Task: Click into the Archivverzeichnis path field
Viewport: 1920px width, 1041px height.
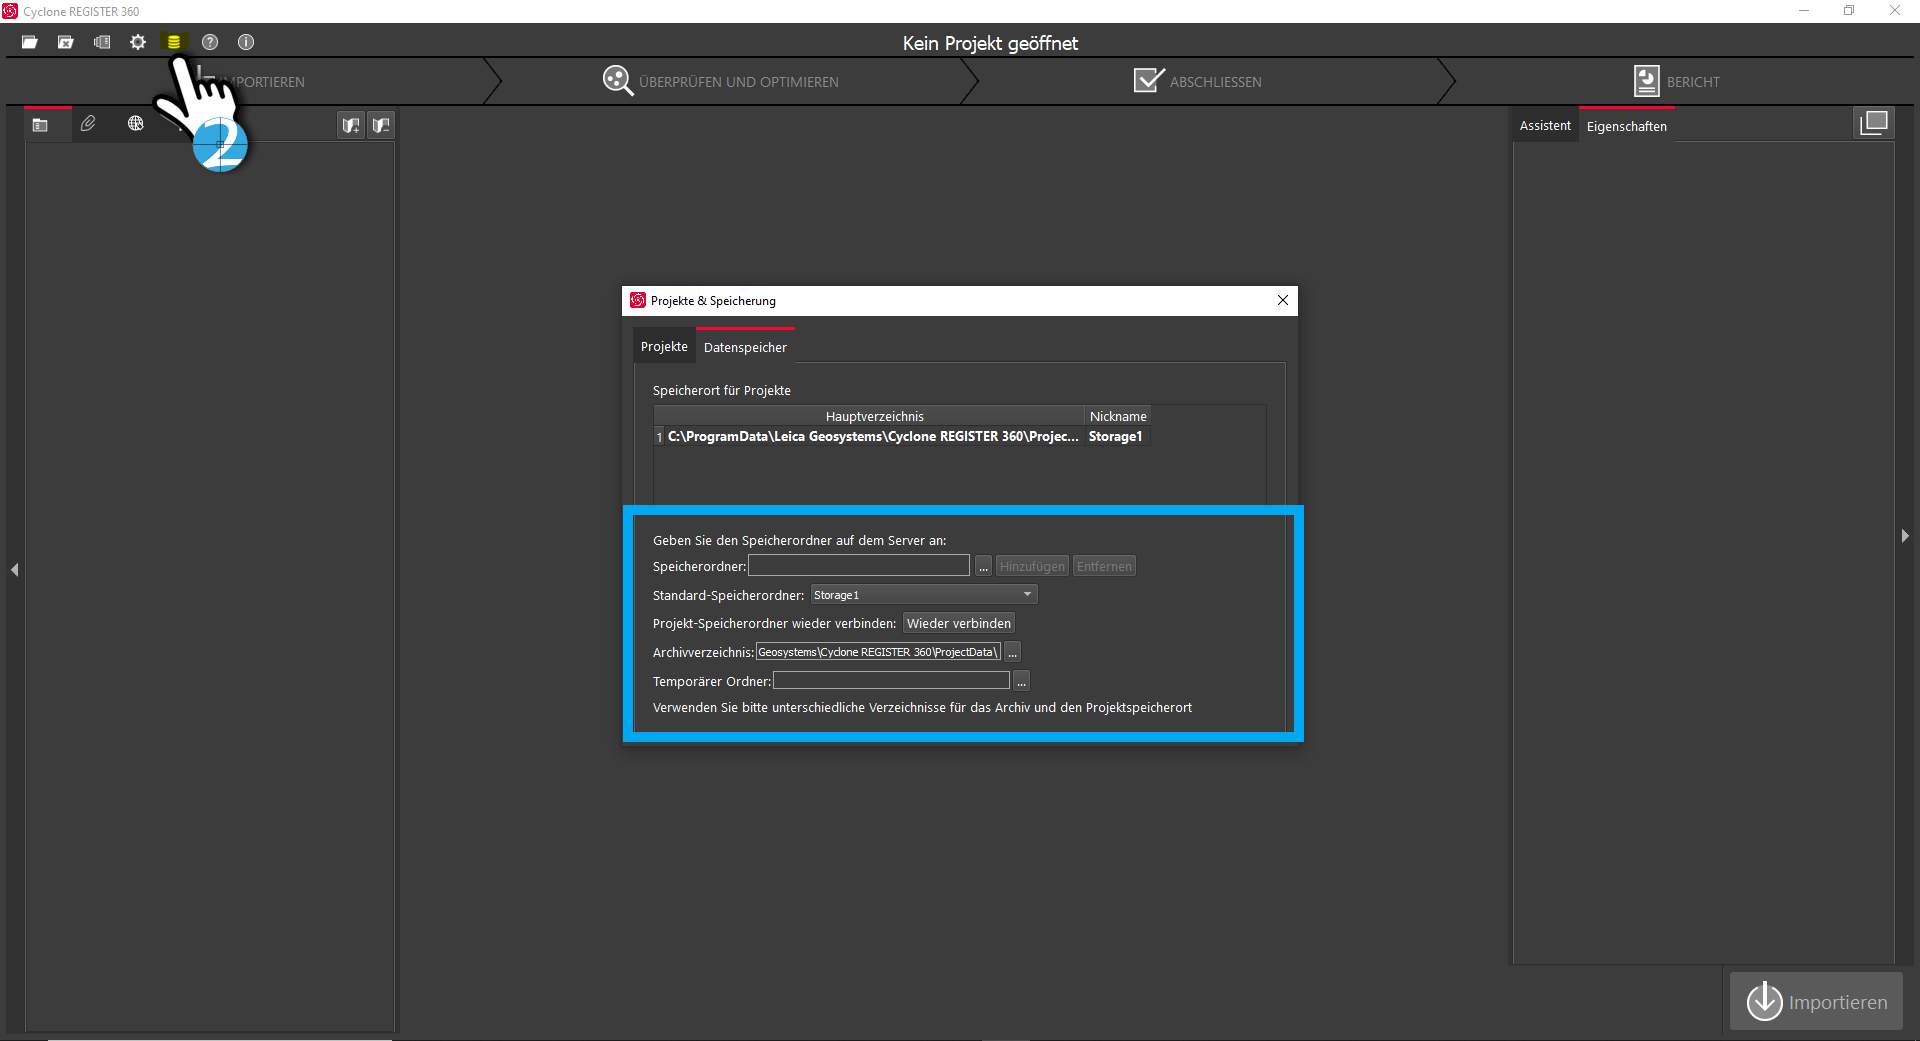Action: 878,652
